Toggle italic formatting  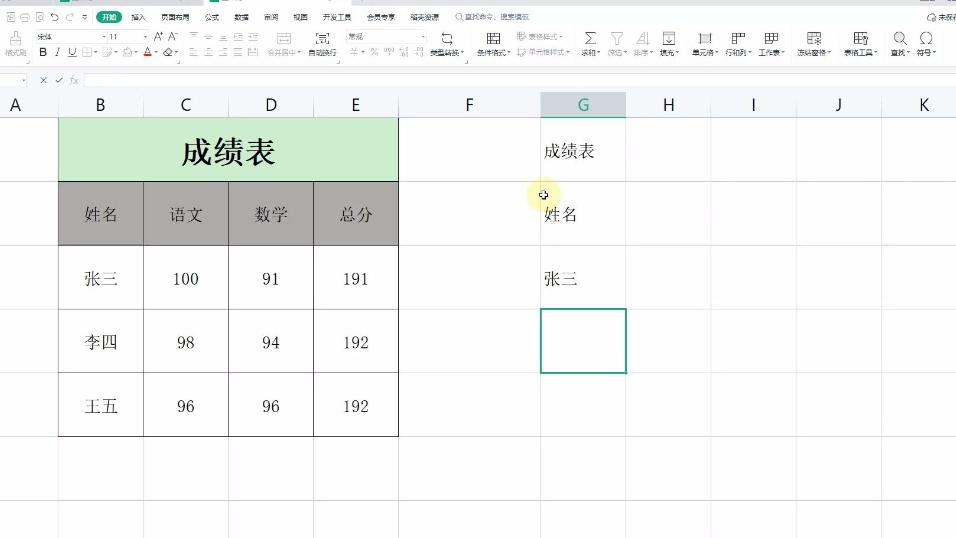tap(57, 52)
